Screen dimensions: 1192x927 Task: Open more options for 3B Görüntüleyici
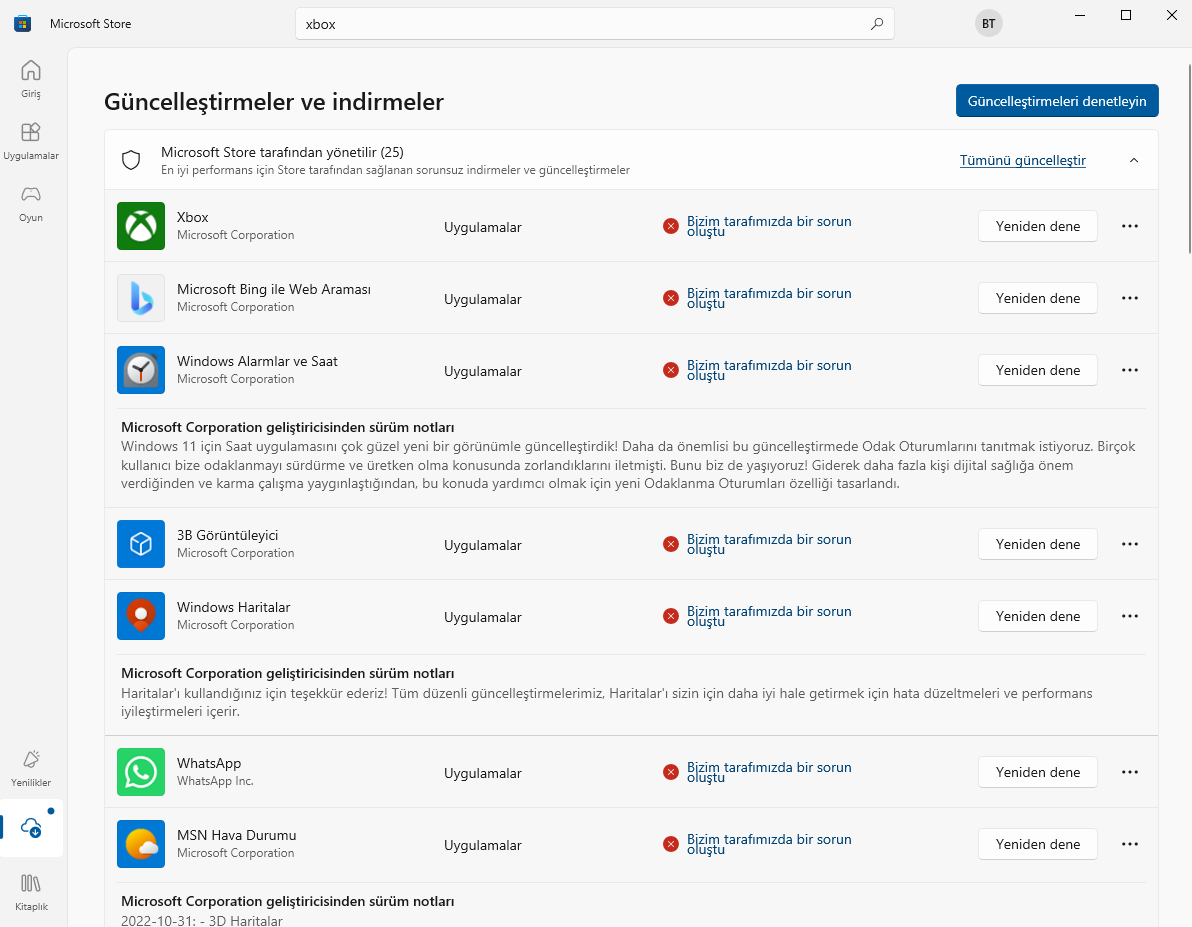pos(1130,544)
